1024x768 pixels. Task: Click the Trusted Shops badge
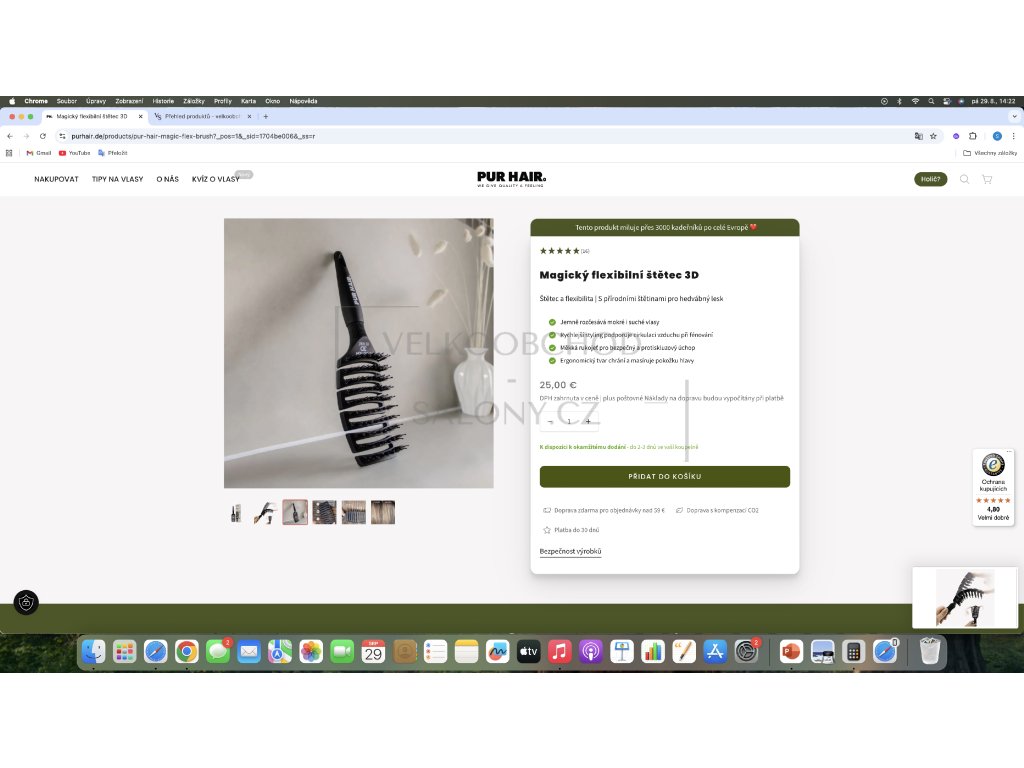tap(993, 487)
